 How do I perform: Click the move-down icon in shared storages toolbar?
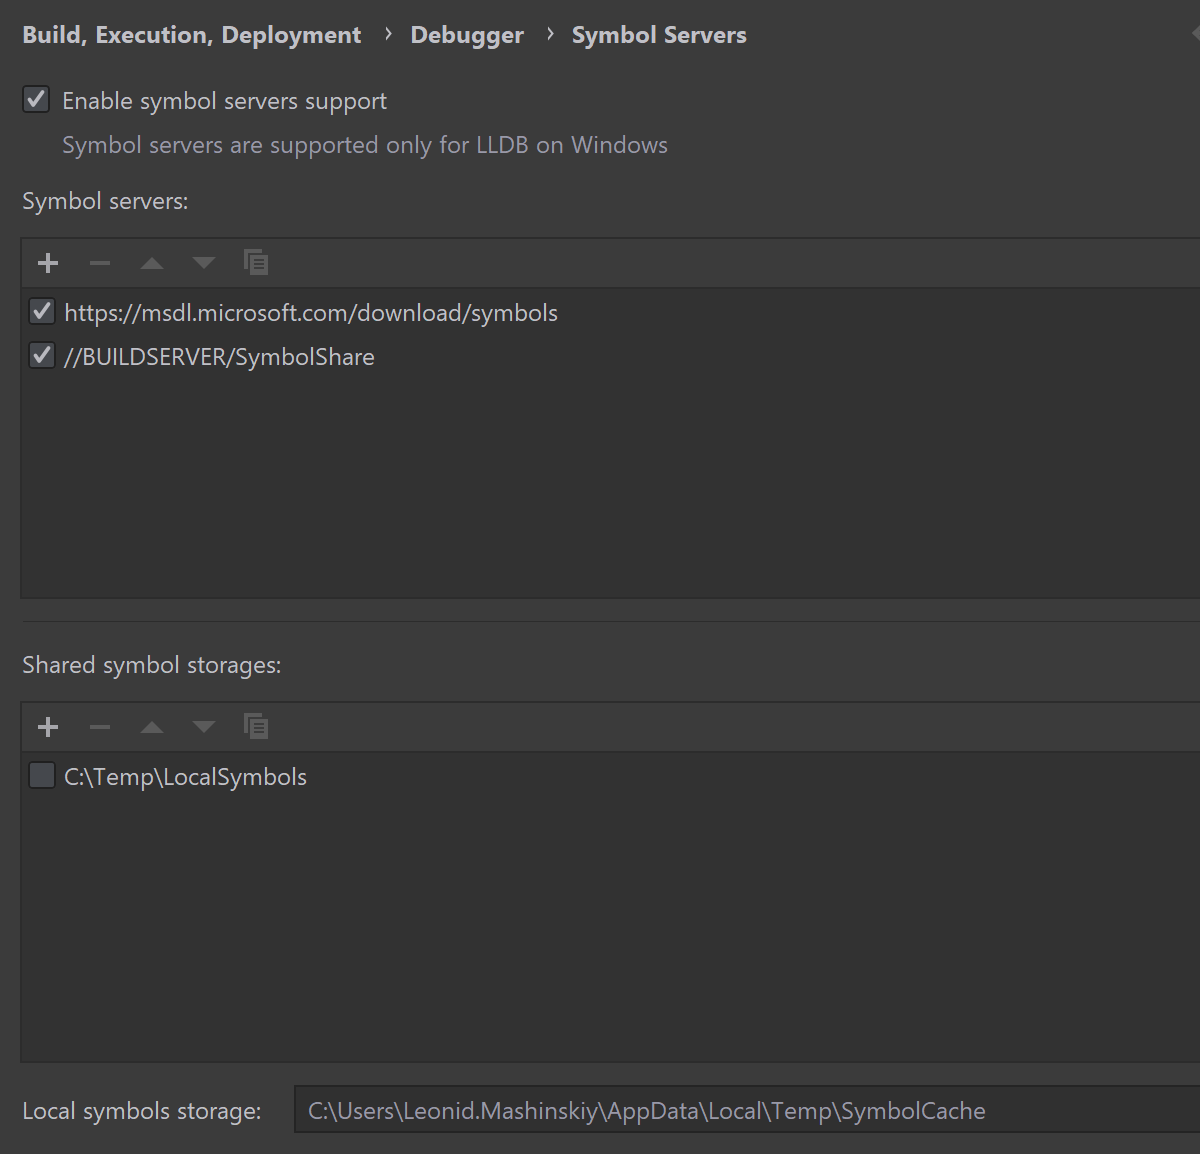point(203,726)
